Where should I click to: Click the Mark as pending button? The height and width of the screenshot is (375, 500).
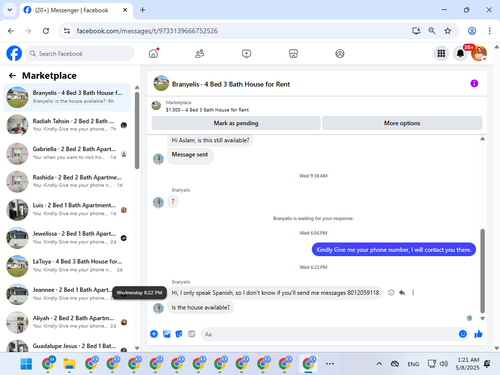coord(236,123)
